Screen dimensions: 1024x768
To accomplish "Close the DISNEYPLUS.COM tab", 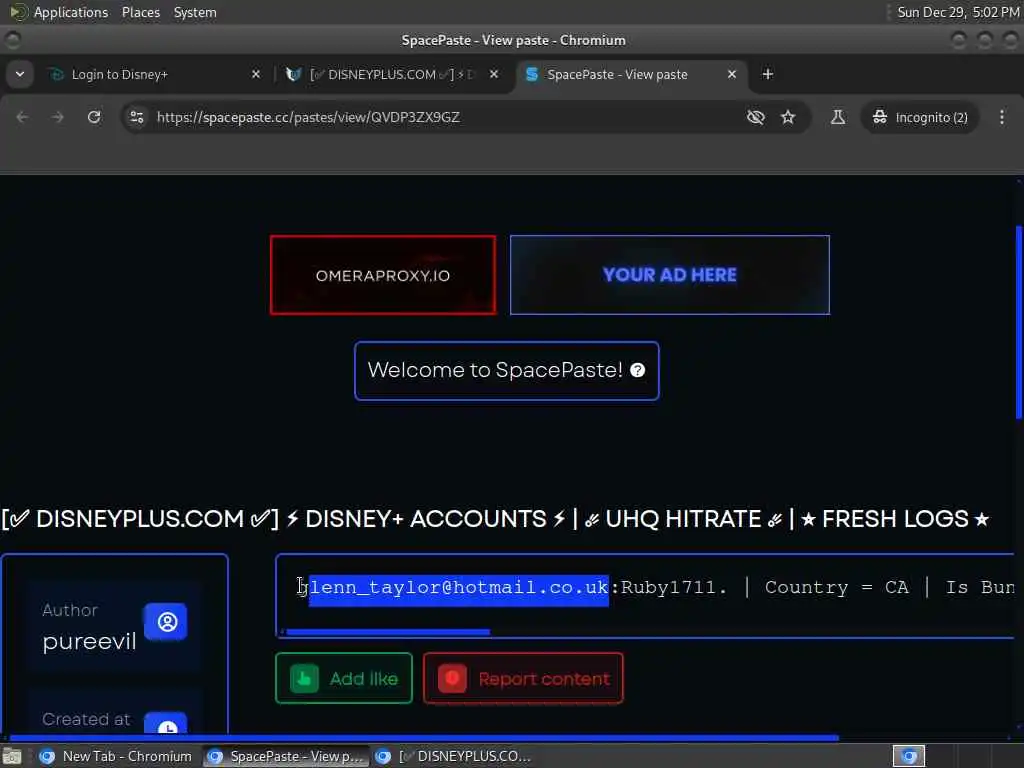I will pos(494,74).
